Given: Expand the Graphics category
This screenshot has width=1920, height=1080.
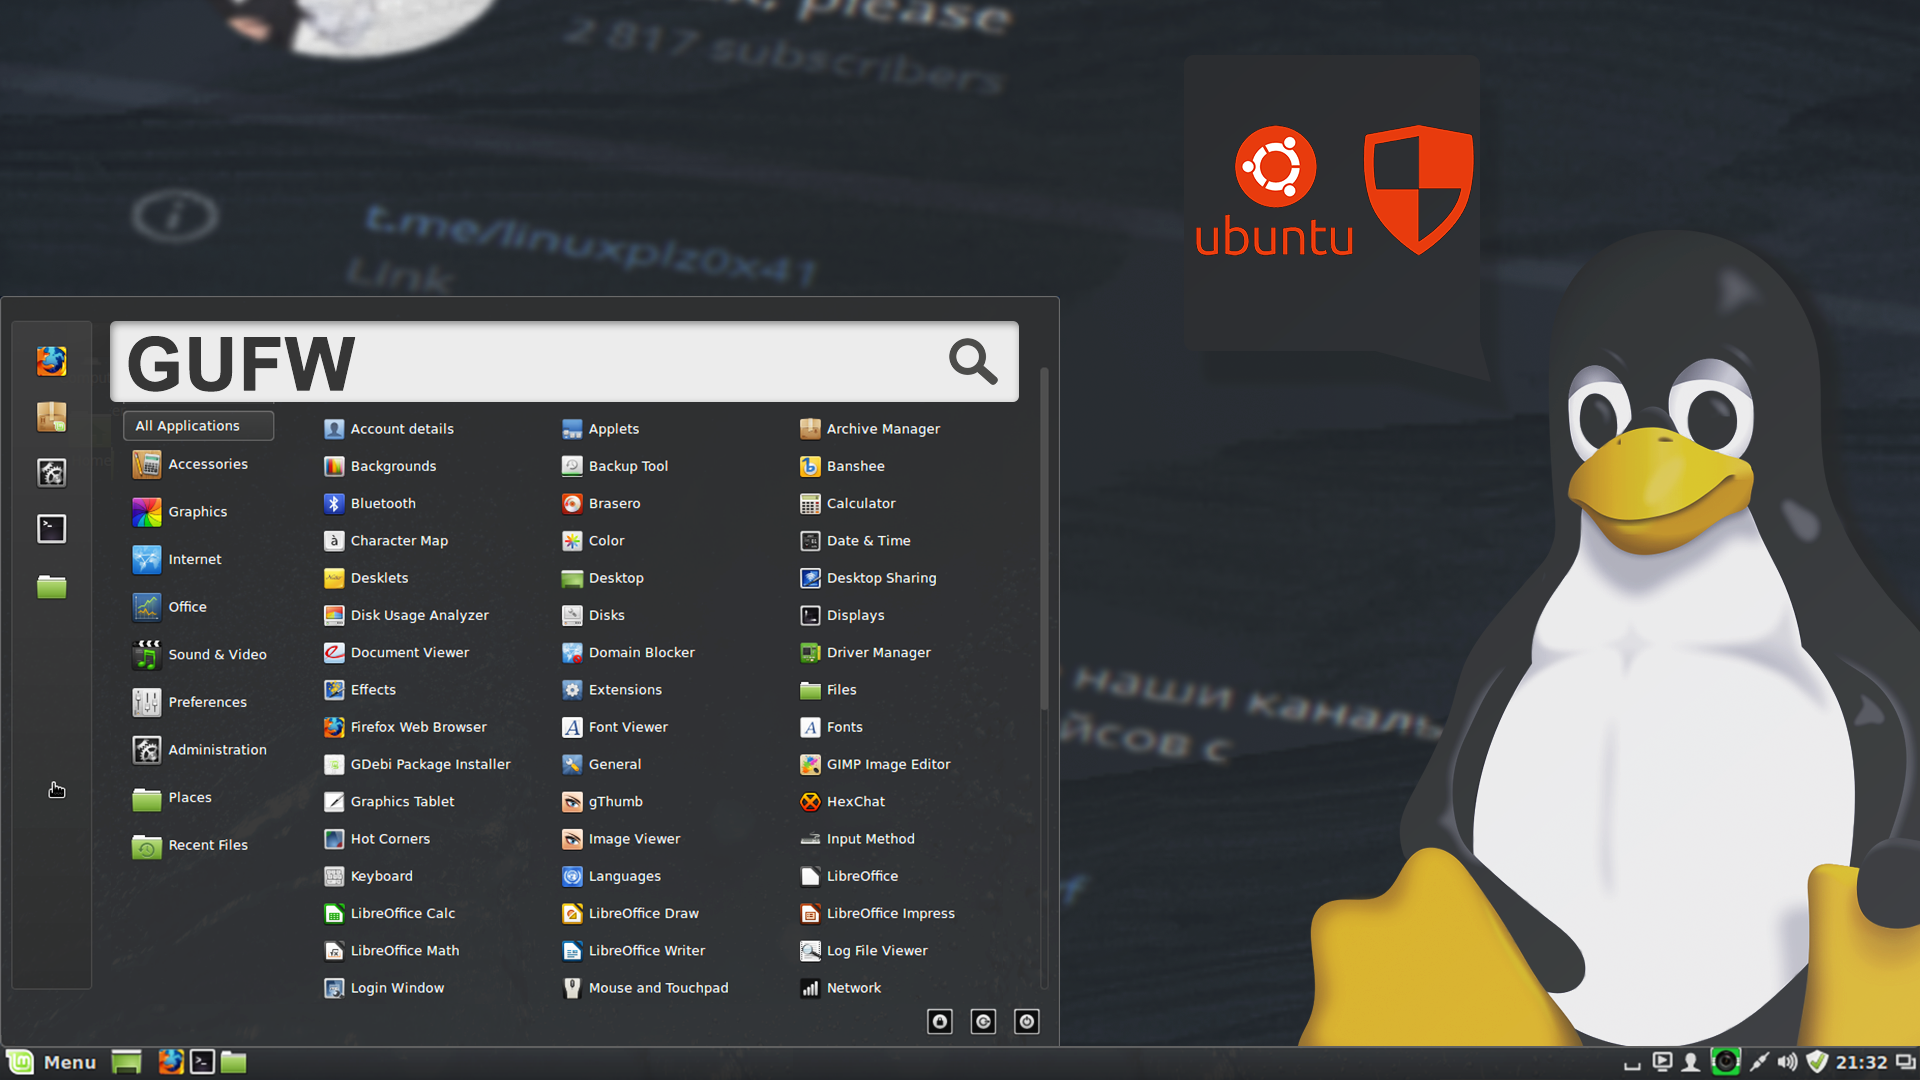Looking at the screenshot, I should pos(196,510).
